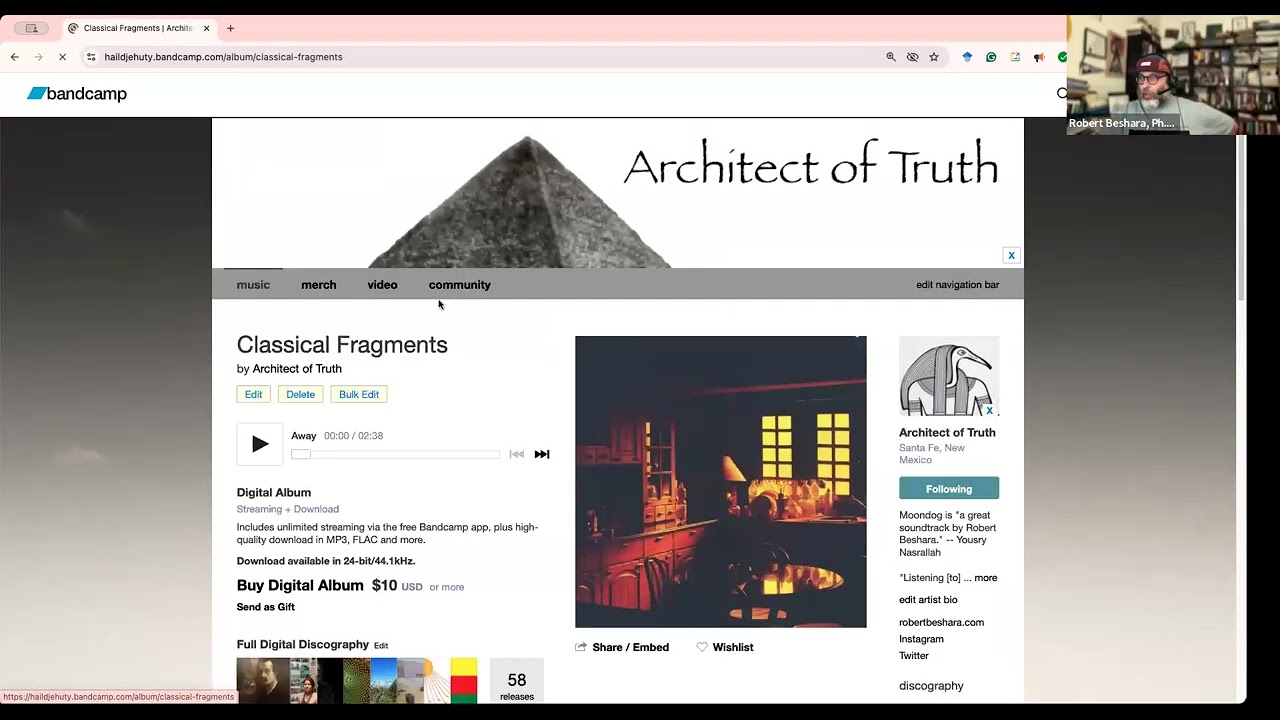Viewport: 1280px width, 720px height.
Task: Expand artist bio with more link
Action: pos(986,578)
